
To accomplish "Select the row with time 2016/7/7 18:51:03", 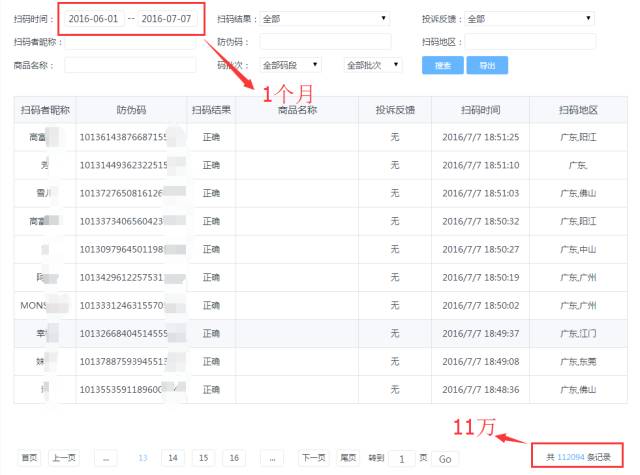I will tap(321, 193).
